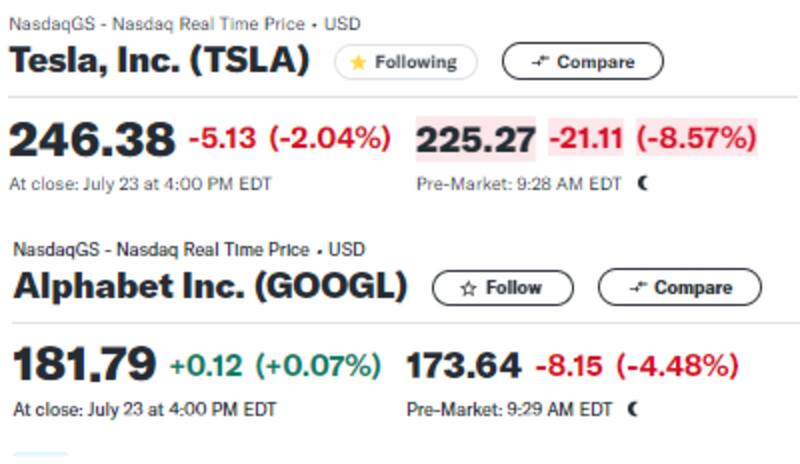Click the Tesla, Inc. (TSLA) heading

point(159,61)
